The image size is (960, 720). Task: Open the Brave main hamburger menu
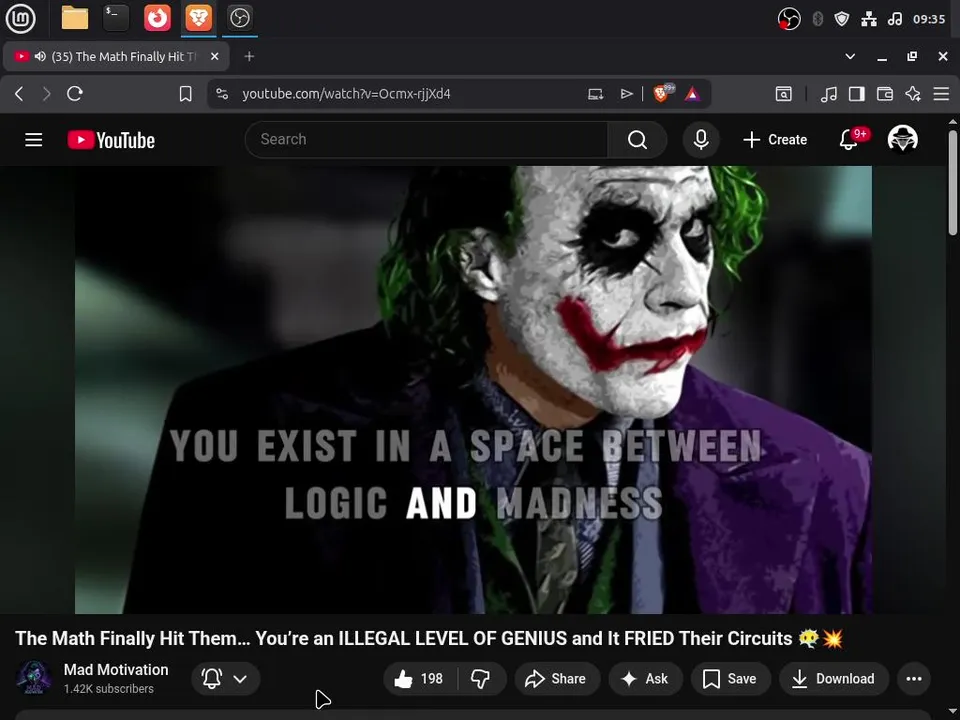click(x=941, y=94)
